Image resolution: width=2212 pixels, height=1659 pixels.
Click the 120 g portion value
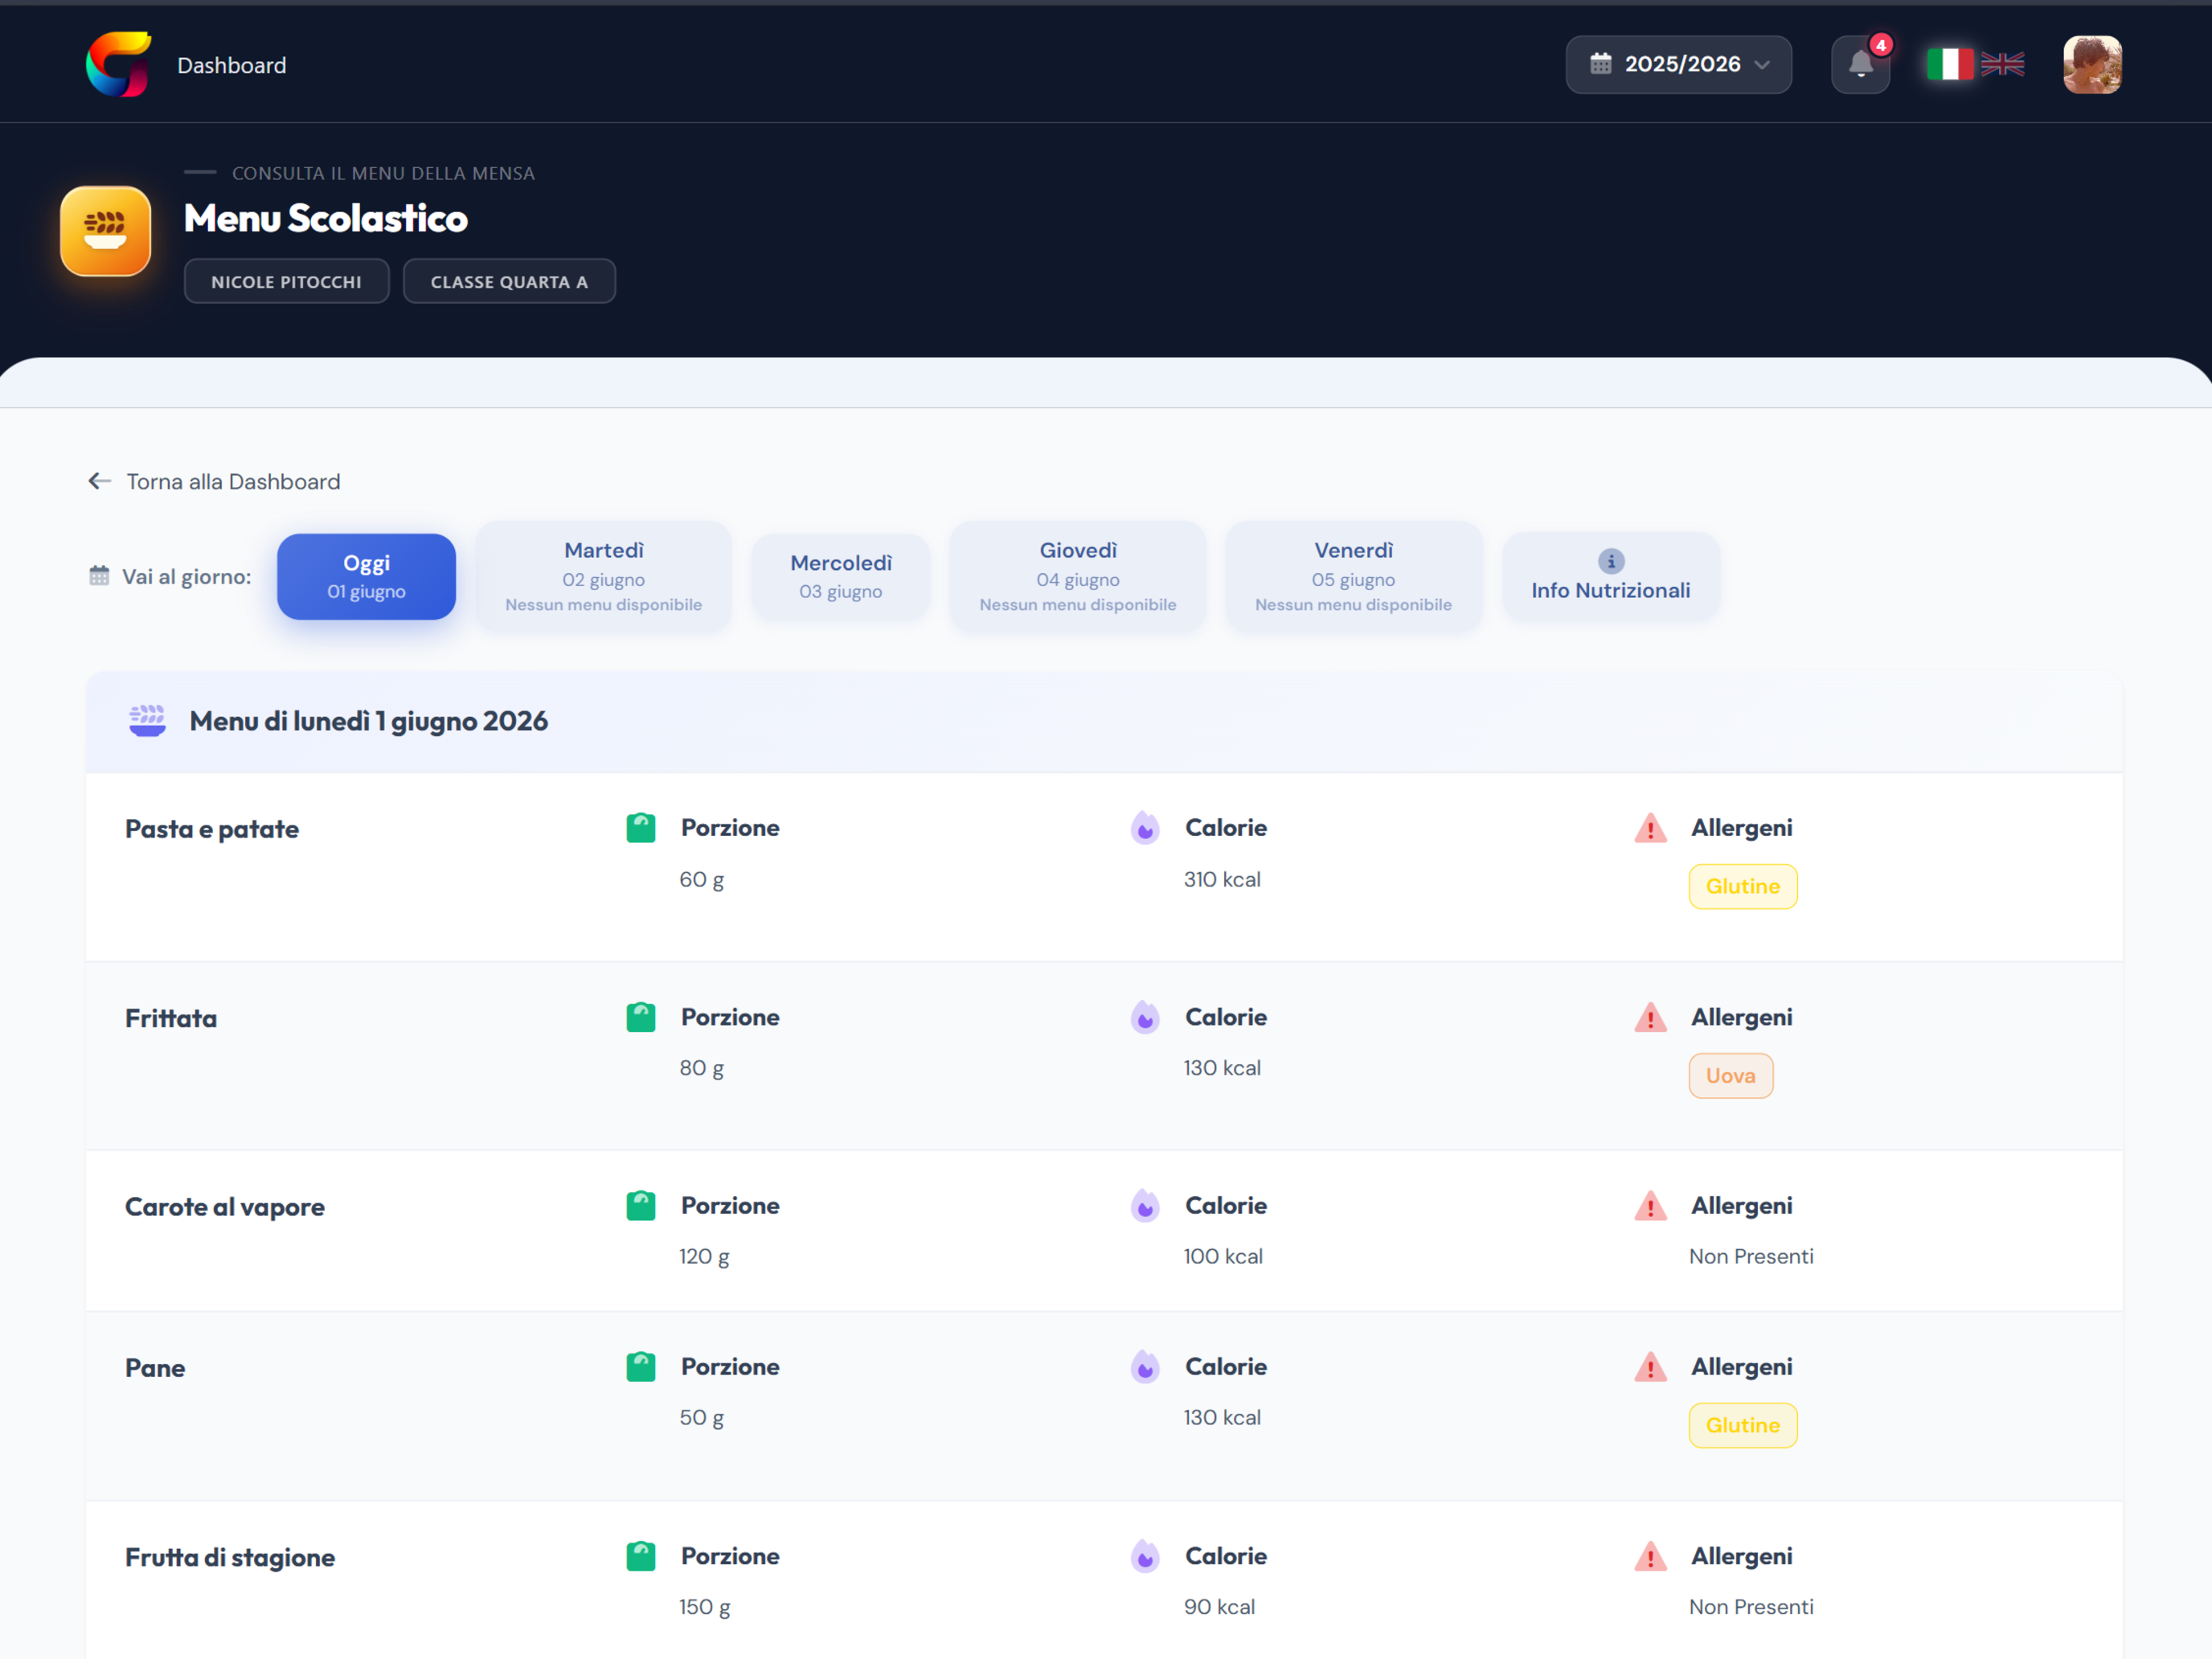pos(704,1257)
